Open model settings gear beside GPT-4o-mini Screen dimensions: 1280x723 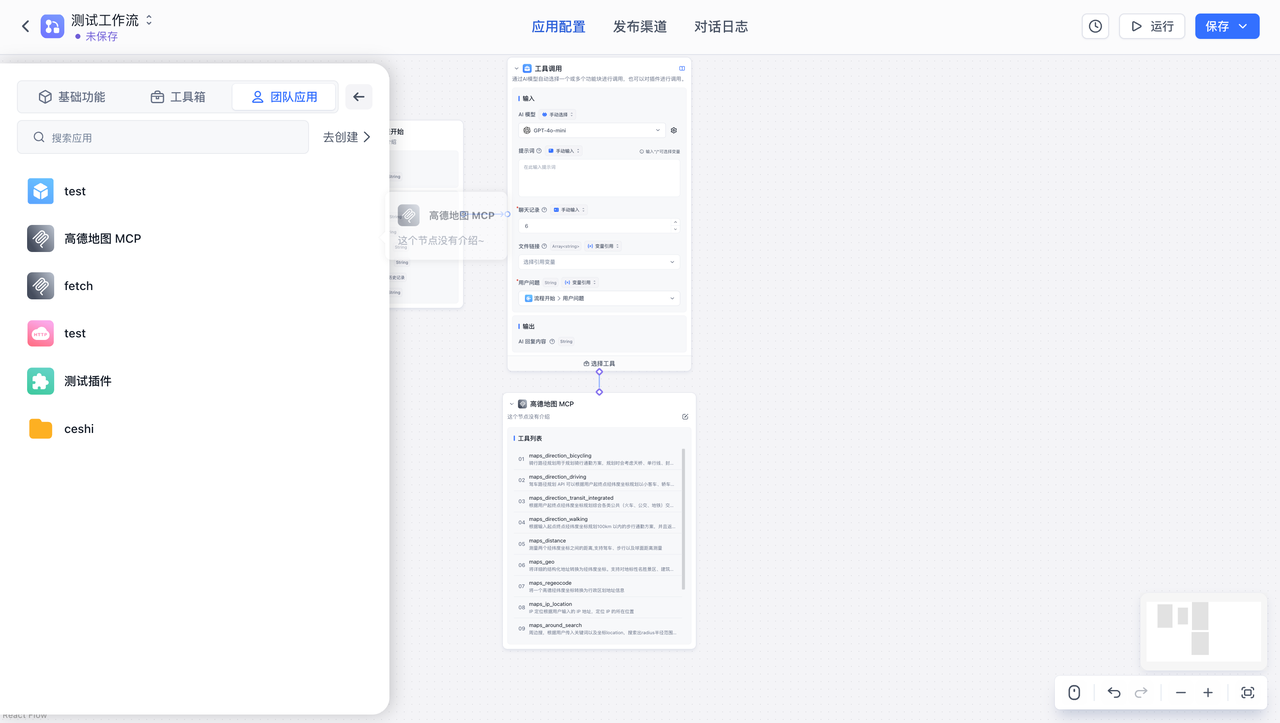coord(674,131)
